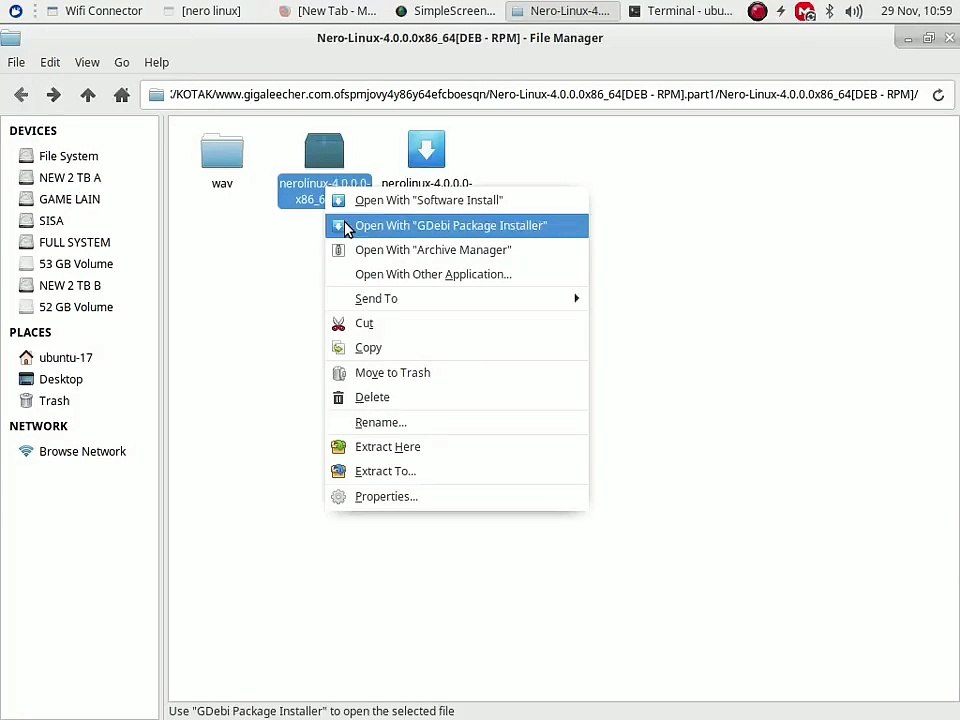
Task: Choose Open With Other Application...
Action: (457, 274)
